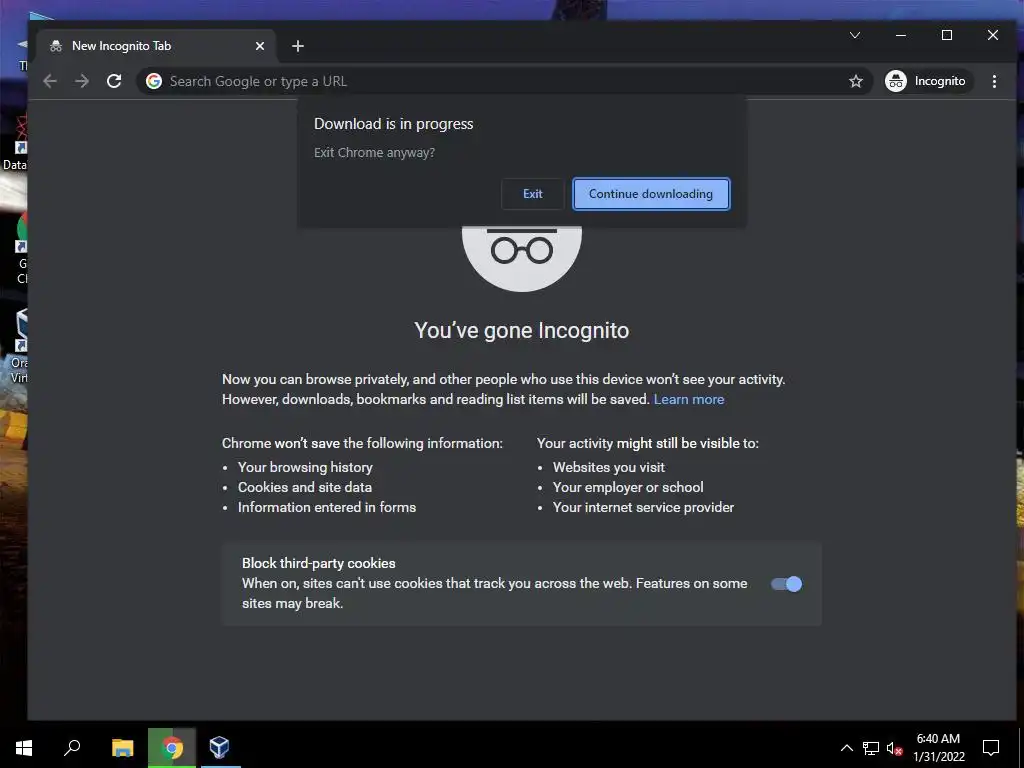Open Chrome three-dot menu
Screen dimensions: 1024x768
(994, 81)
